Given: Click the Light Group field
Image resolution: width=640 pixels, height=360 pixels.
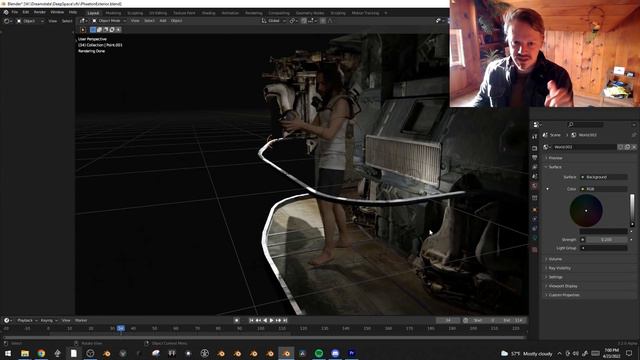Looking at the screenshot, I should click(604, 248).
